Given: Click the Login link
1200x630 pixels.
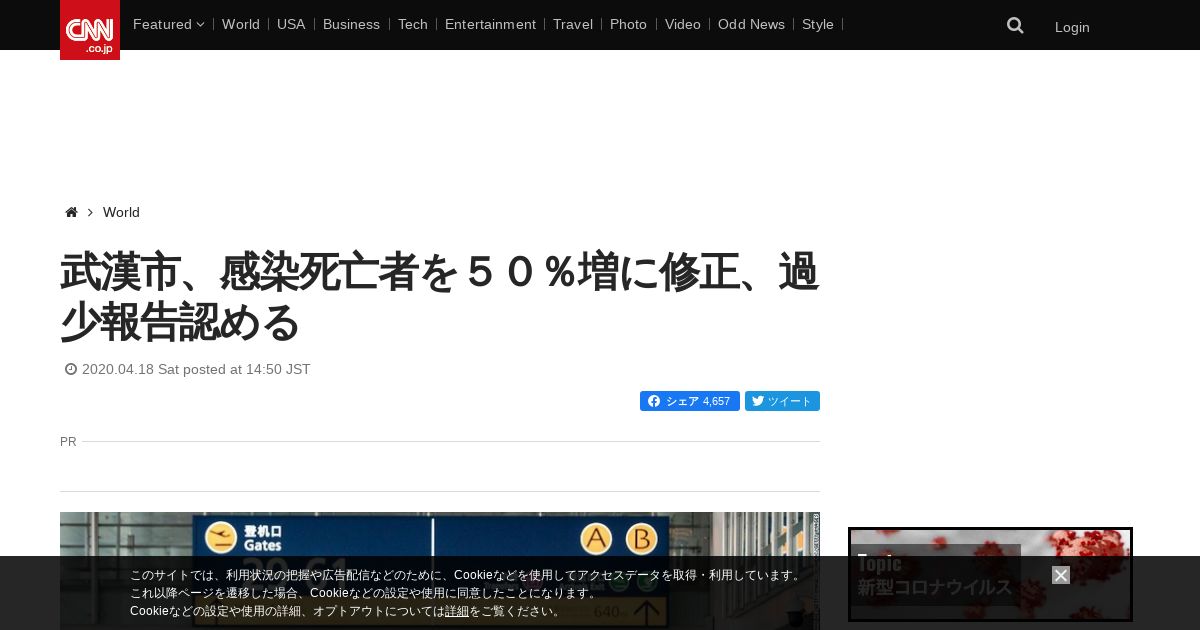Looking at the screenshot, I should pos(1072,27).
